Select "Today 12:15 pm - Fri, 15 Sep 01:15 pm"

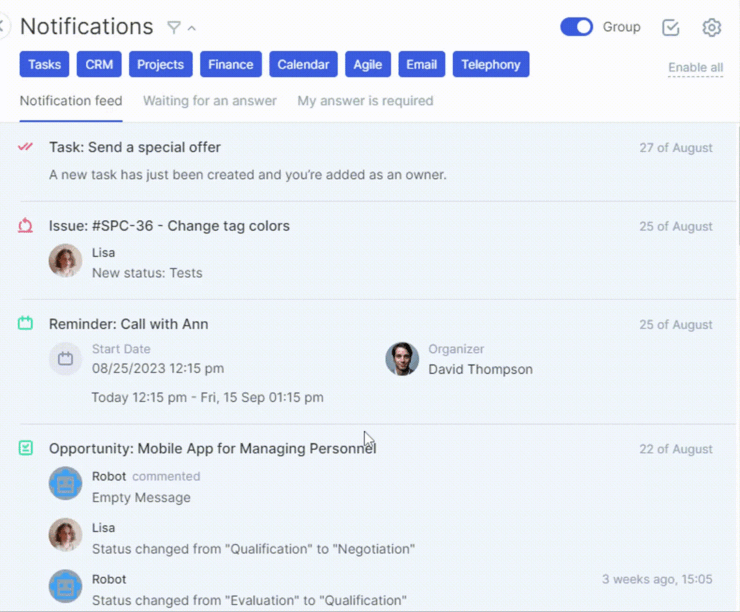tap(208, 397)
